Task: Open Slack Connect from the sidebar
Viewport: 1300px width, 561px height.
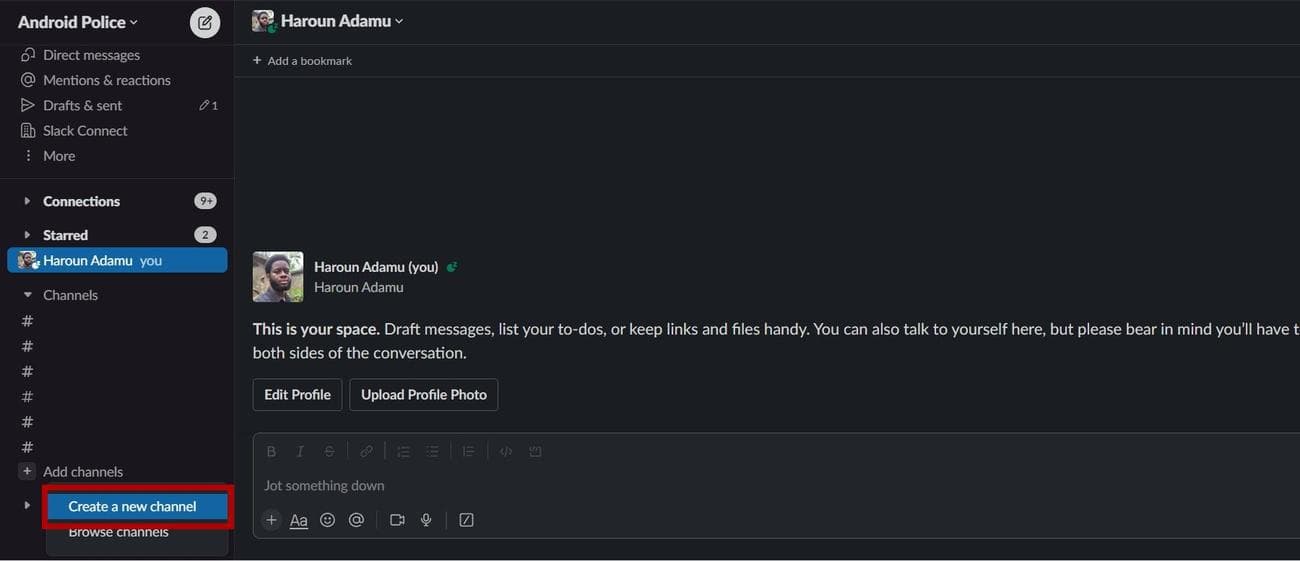Action: click(x=85, y=130)
